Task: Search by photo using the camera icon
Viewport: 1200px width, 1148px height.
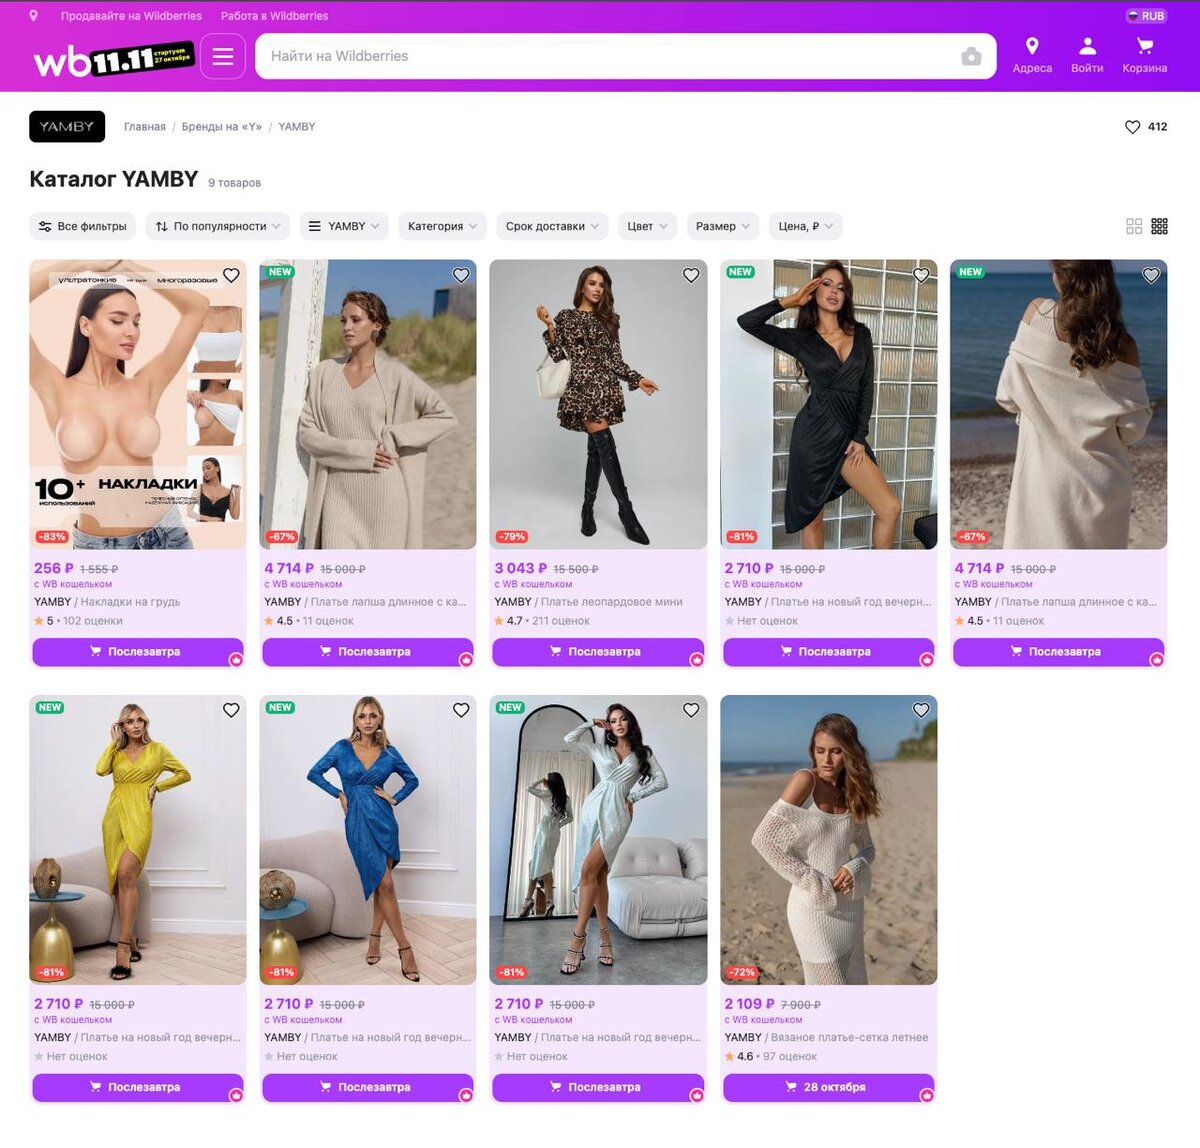Action: tap(971, 57)
